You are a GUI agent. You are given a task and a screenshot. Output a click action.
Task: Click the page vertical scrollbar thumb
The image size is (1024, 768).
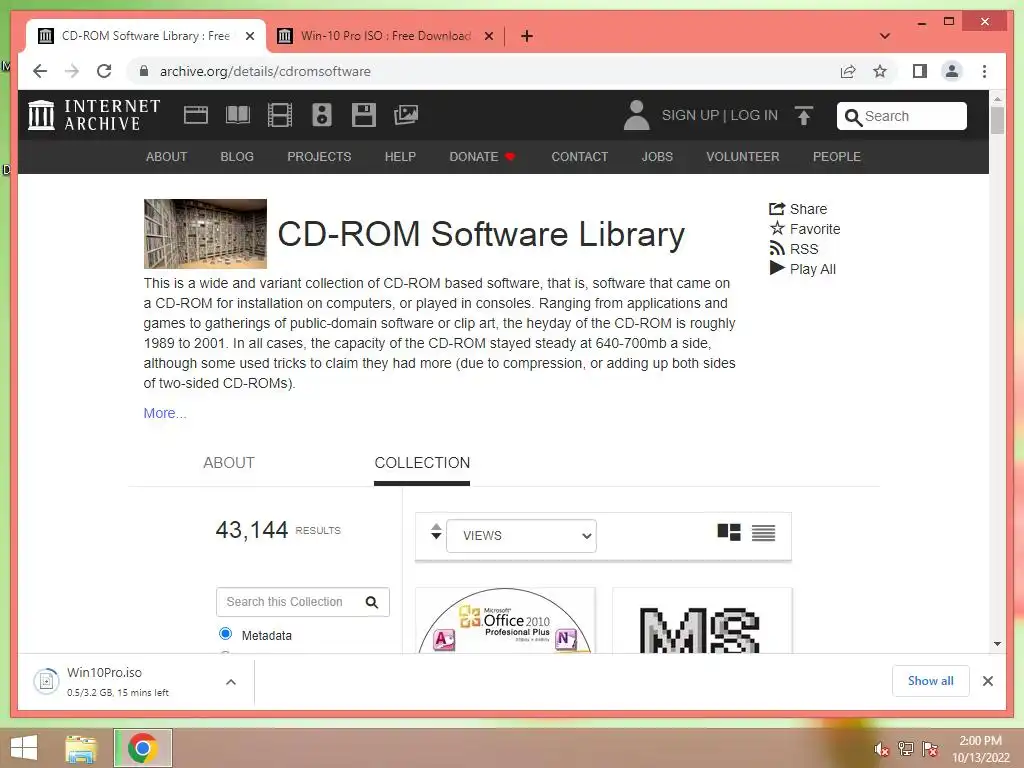[x=997, y=120]
